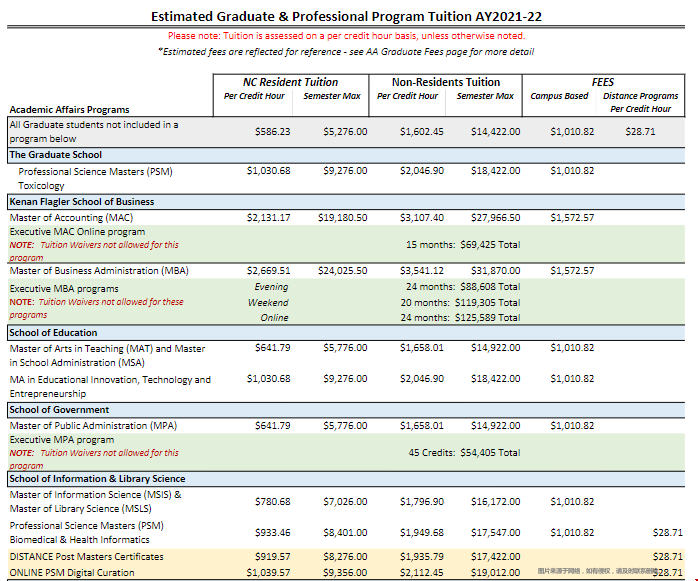The height and width of the screenshot is (581, 698).
Task: Select 'All Graduate students not included' row label
Action: coord(94,132)
